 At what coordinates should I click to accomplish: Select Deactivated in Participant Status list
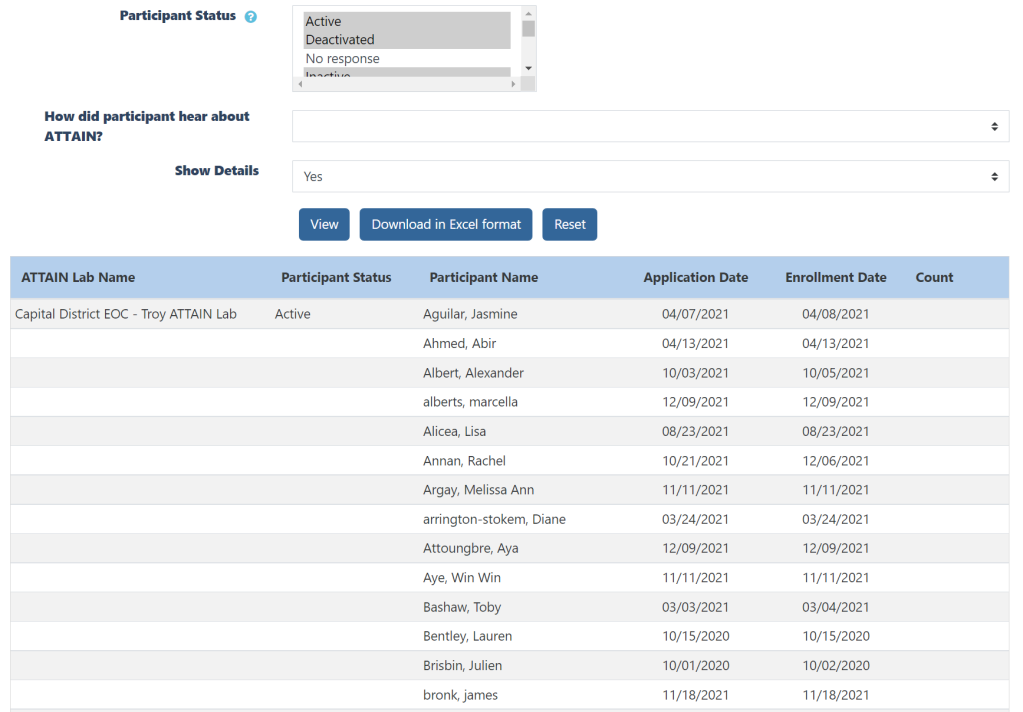pyautogui.click(x=340, y=40)
